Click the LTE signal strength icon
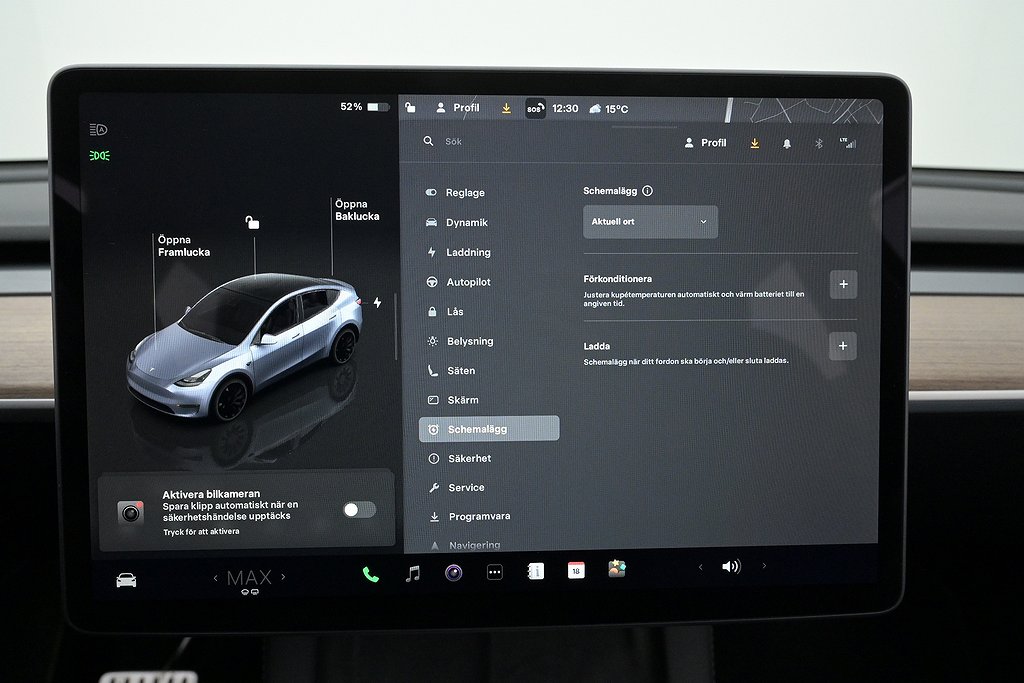Image resolution: width=1024 pixels, height=683 pixels. pyautogui.click(x=848, y=143)
